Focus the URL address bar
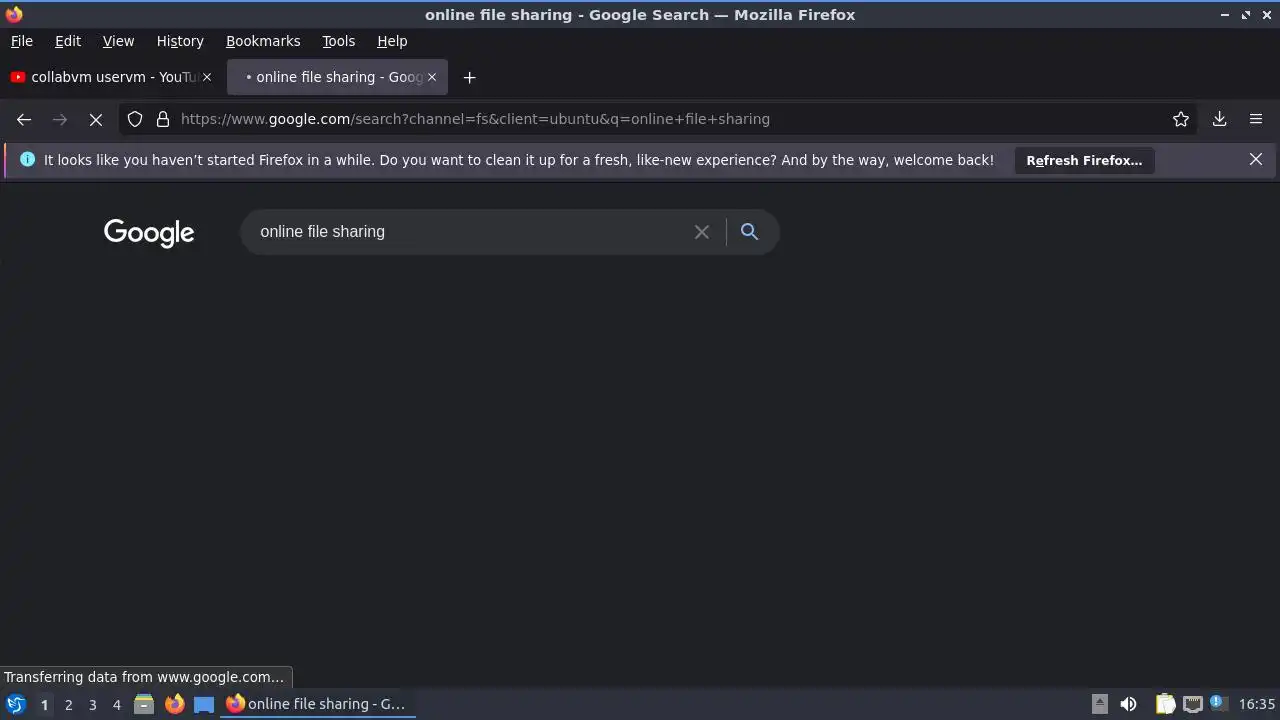This screenshot has width=1280, height=720. pyautogui.click(x=660, y=119)
